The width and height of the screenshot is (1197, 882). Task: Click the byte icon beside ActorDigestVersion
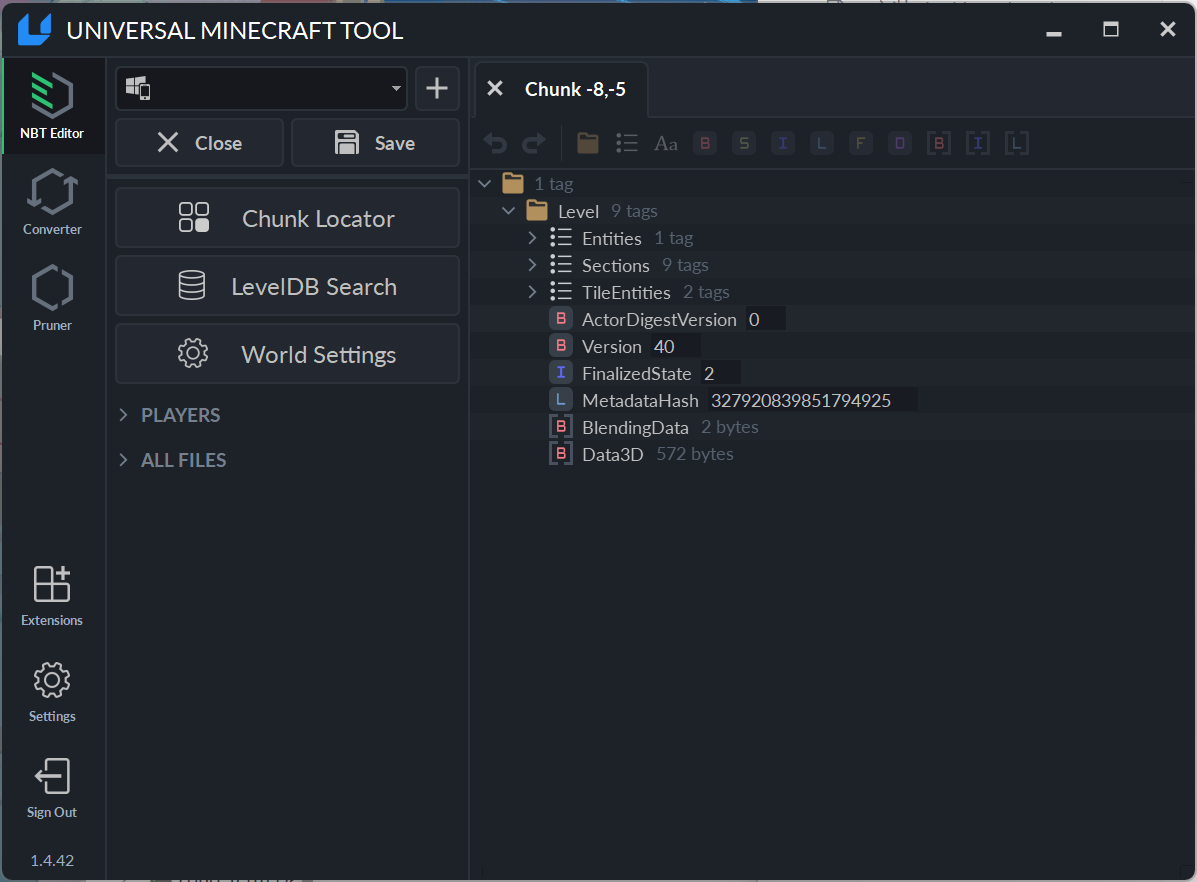point(561,318)
